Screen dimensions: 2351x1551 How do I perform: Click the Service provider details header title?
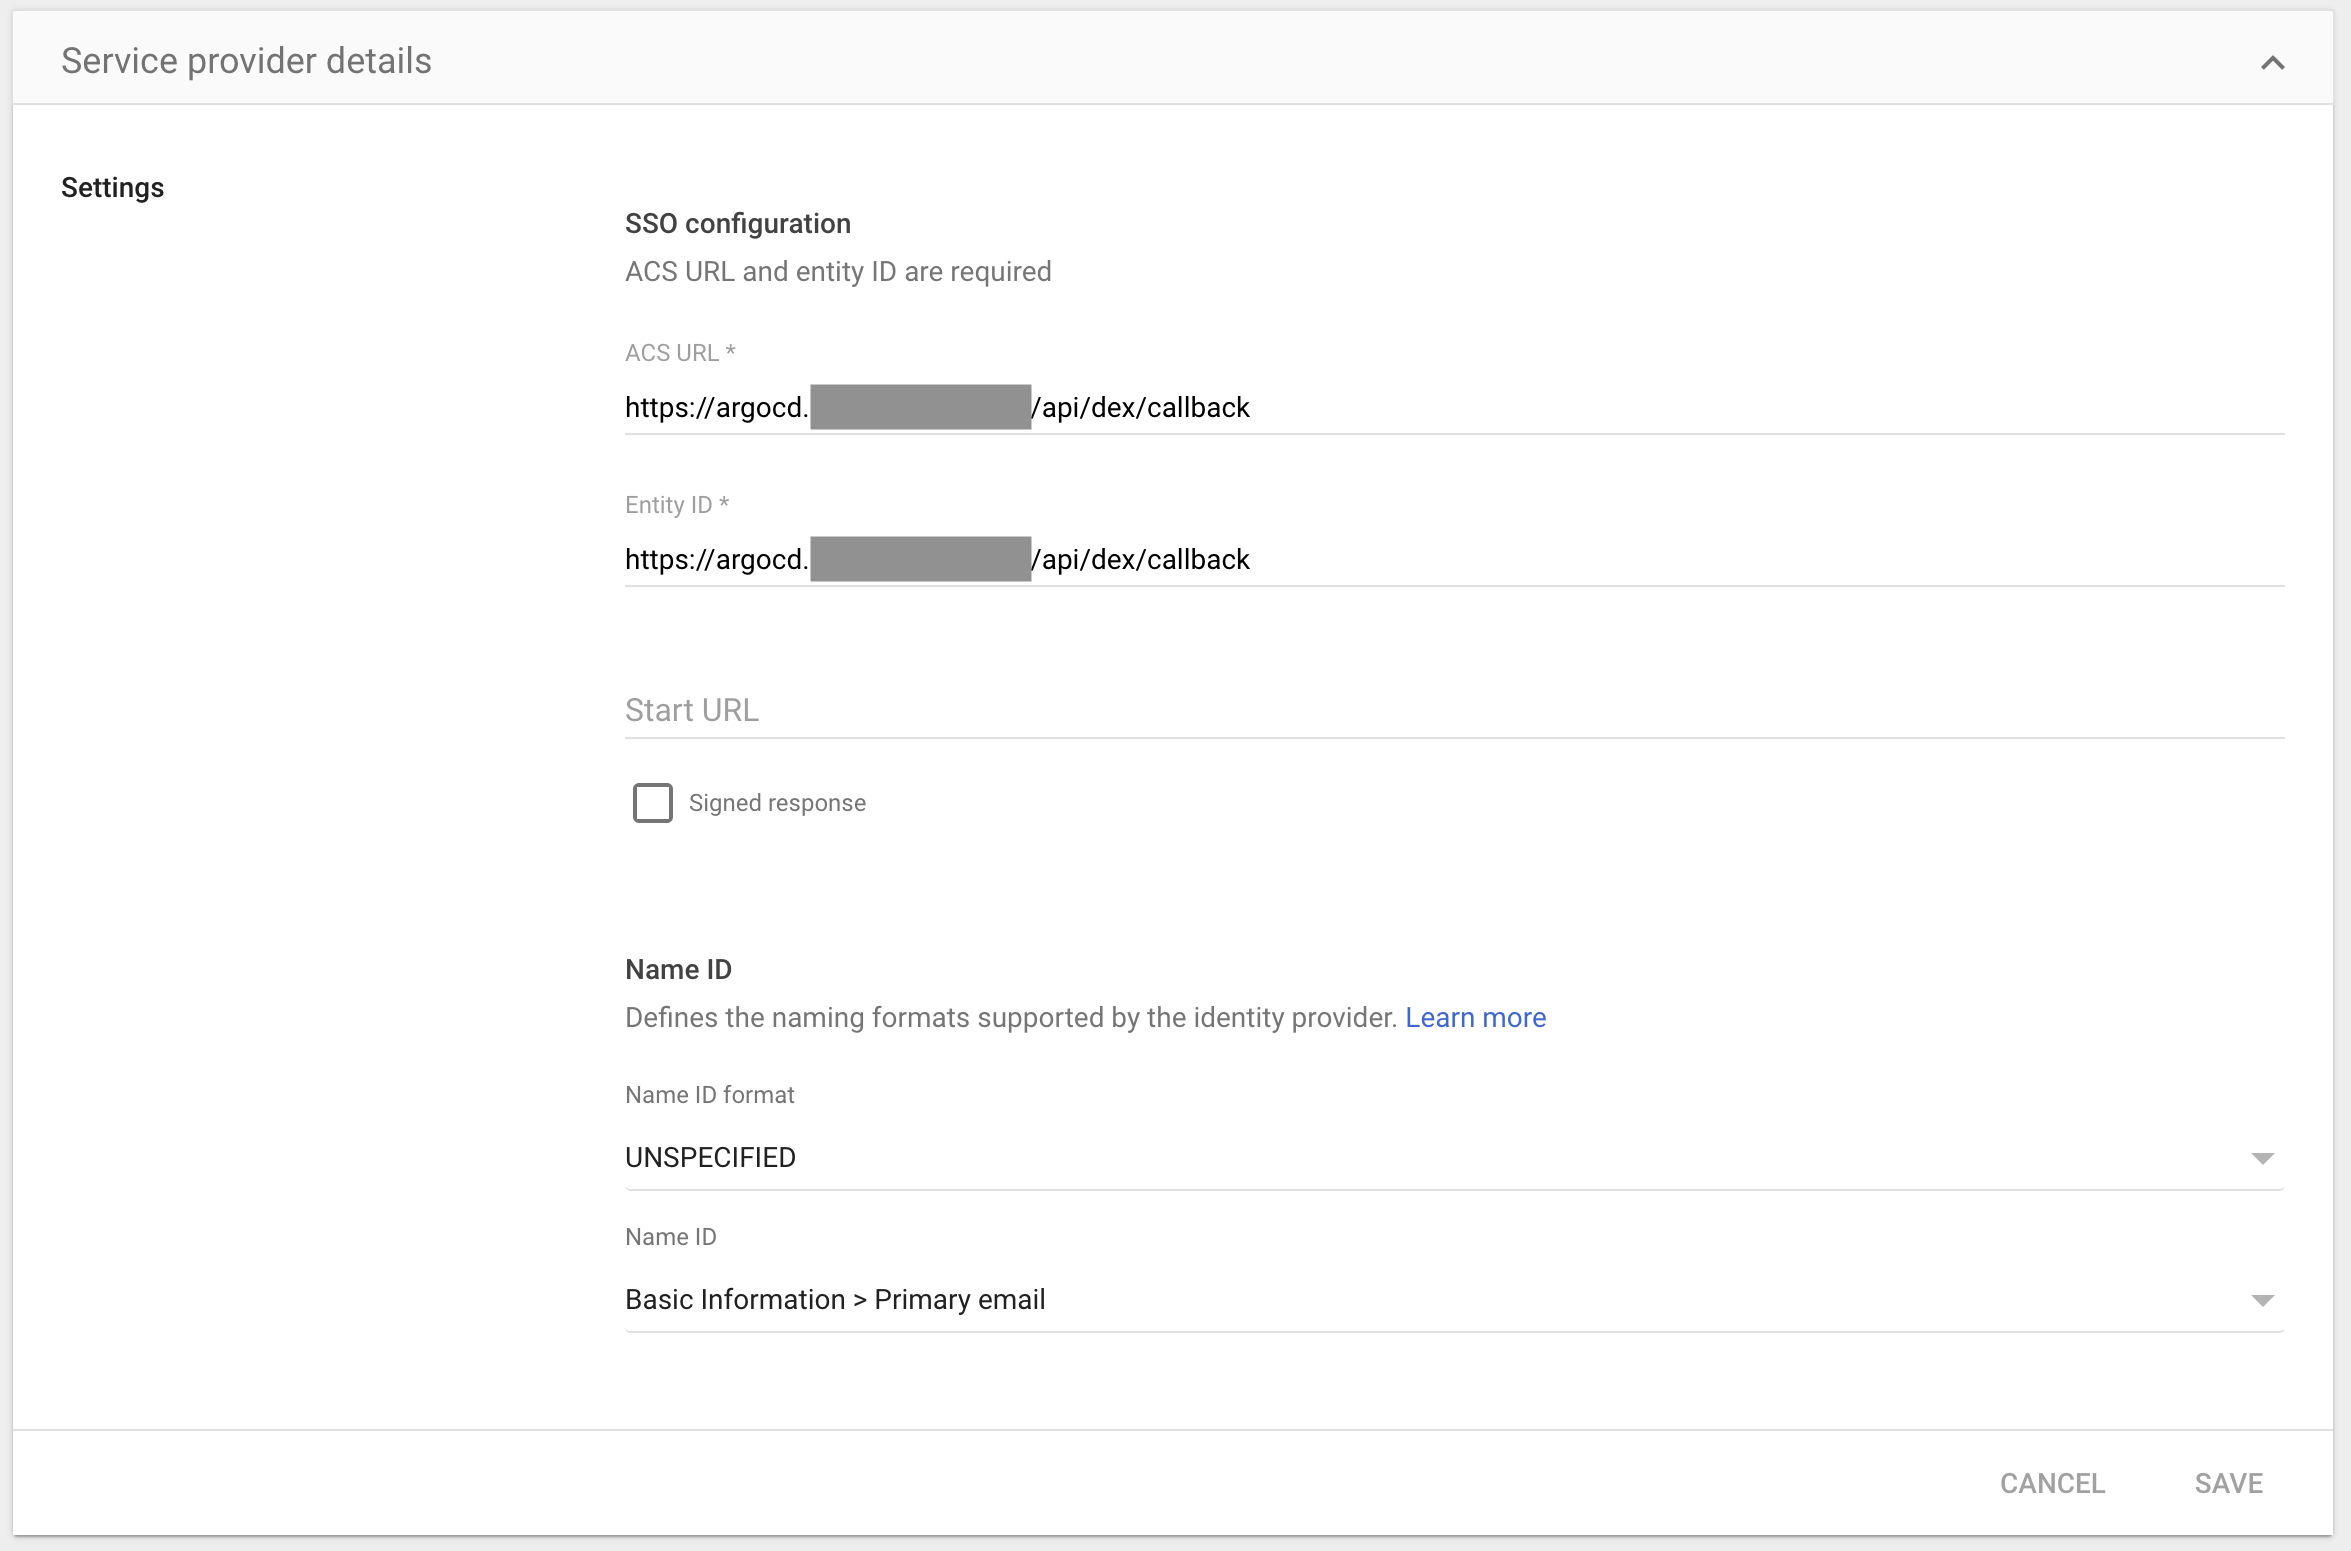tap(246, 61)
